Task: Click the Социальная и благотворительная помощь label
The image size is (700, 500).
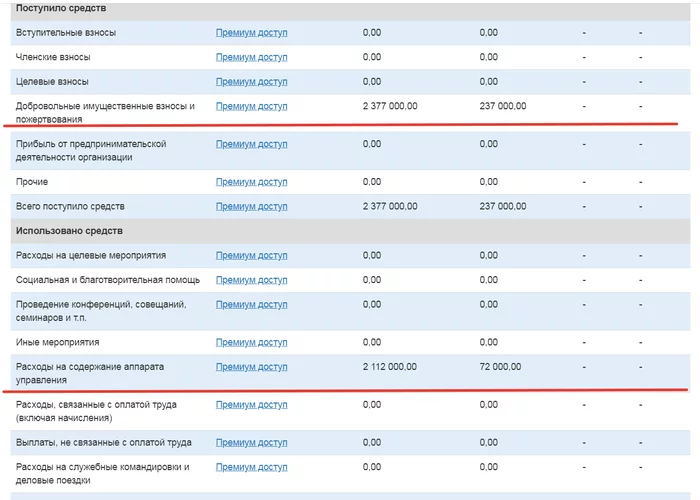Action: (108, 280)
